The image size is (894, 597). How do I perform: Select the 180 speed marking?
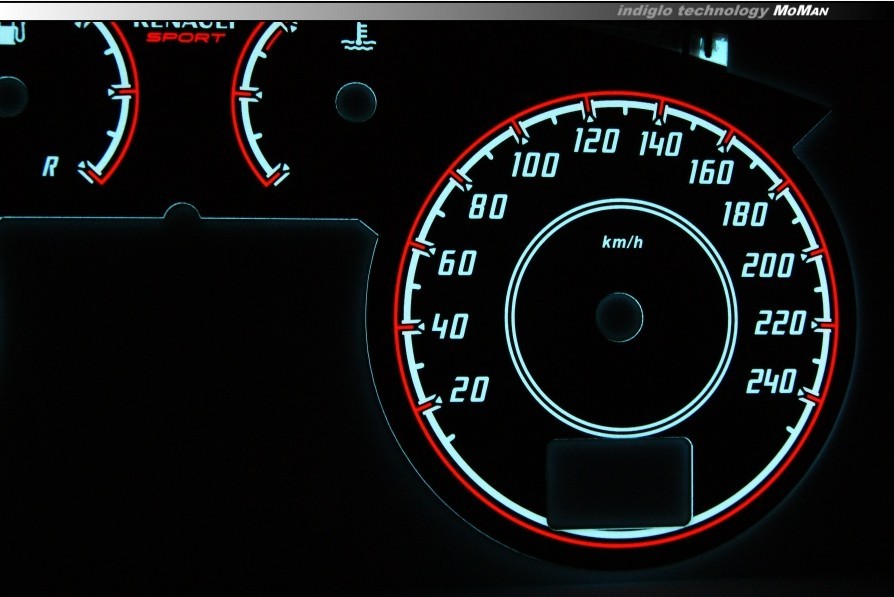[x=744, y=215]
